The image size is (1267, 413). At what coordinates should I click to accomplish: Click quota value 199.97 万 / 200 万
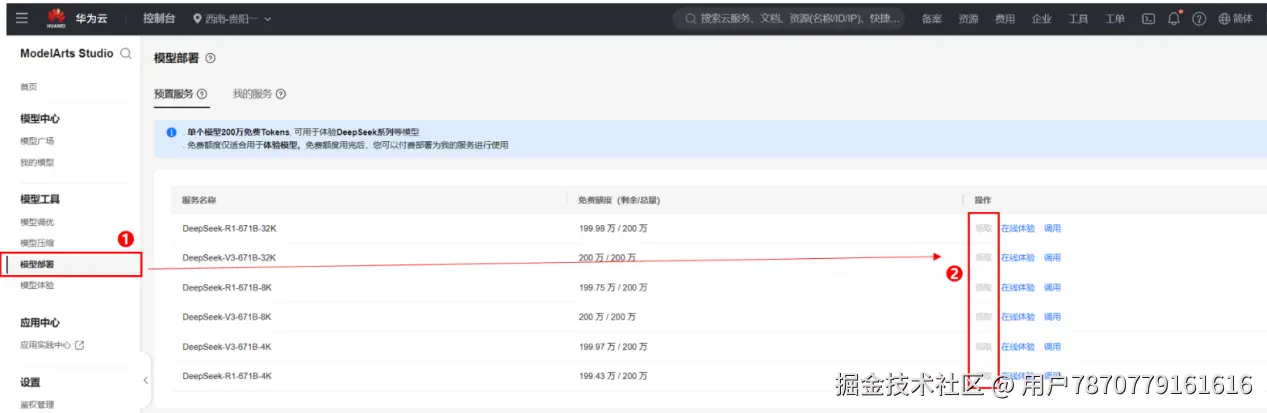[x=613, y=347]
